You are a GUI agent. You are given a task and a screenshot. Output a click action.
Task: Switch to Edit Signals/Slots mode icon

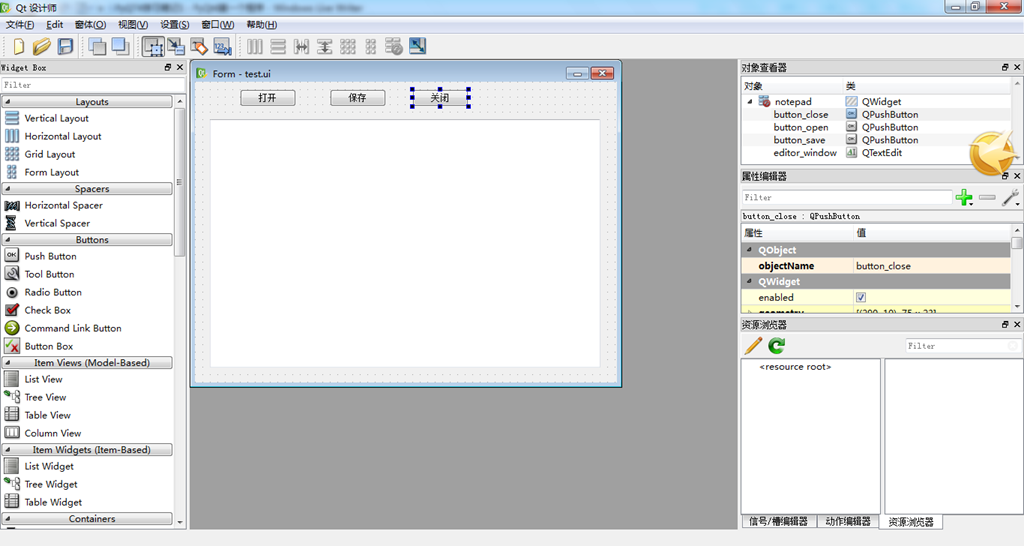pos(176,46)
